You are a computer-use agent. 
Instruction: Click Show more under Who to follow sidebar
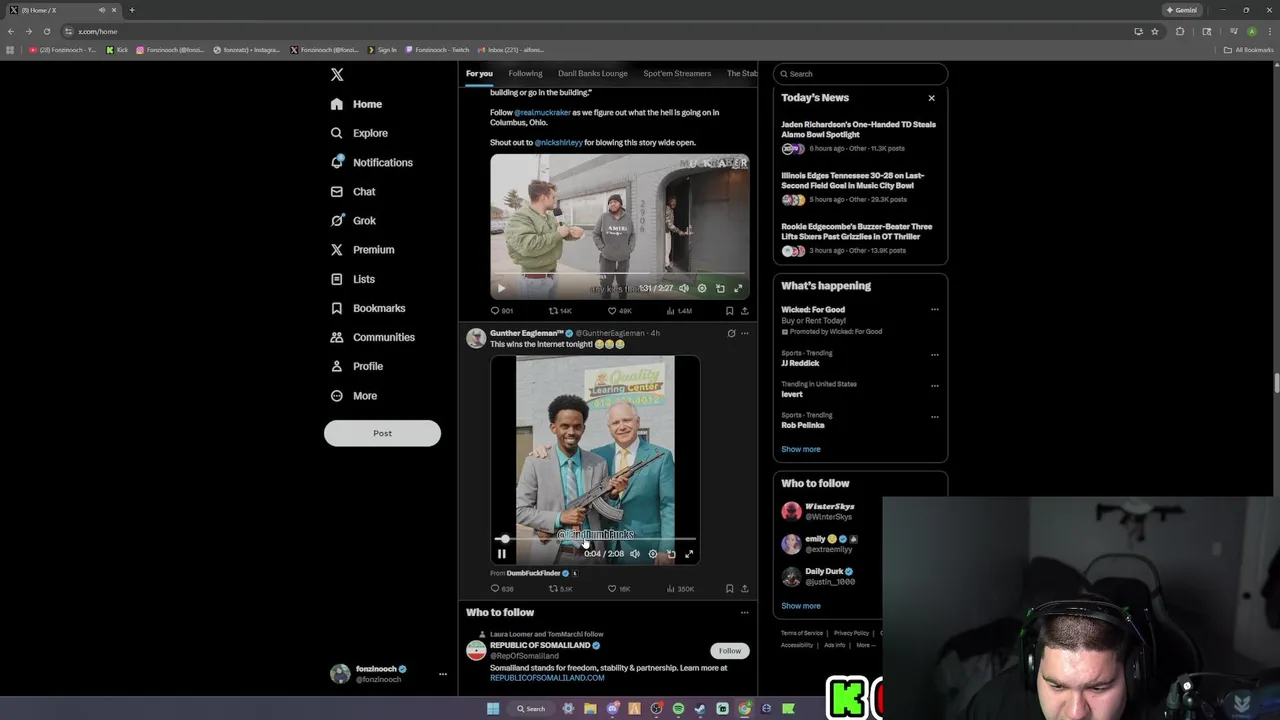click(x=801, y=606)
